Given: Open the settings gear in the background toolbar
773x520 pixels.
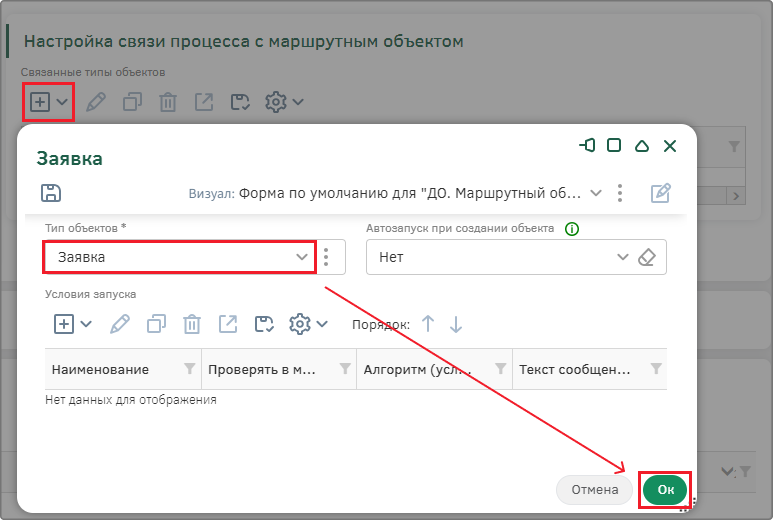Looking at the screenshot, I should [276, 102].
